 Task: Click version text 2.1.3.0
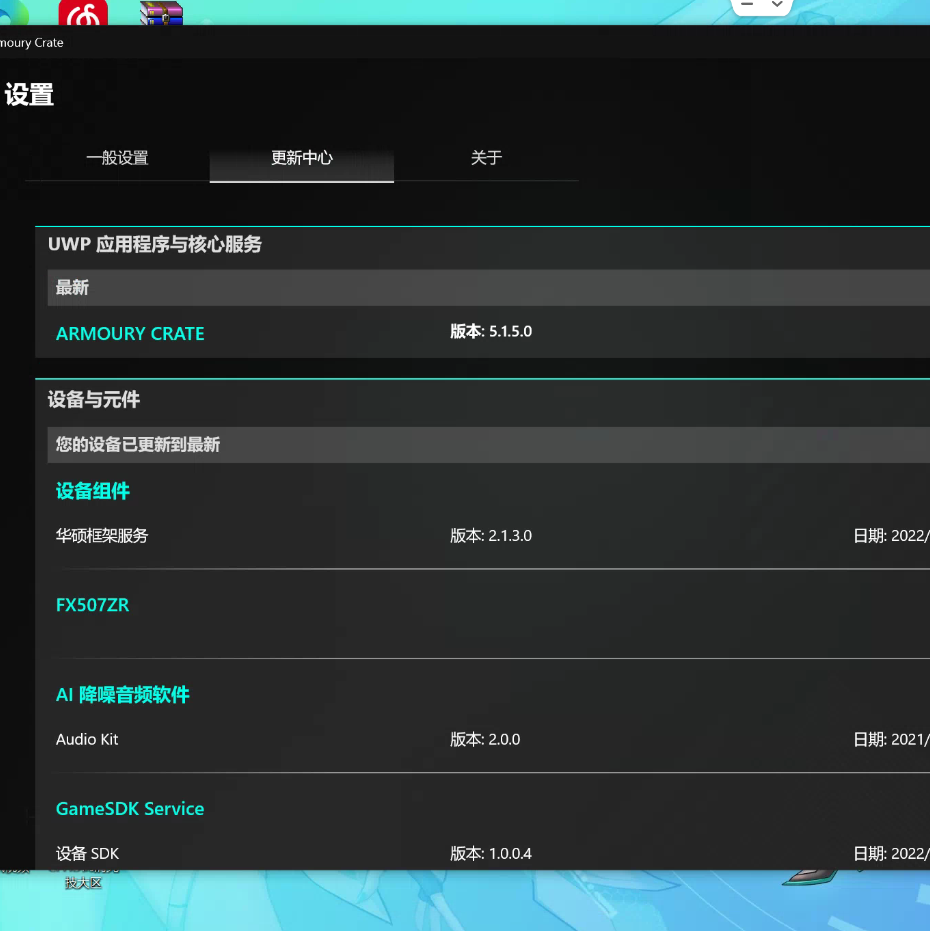point(510,536)
